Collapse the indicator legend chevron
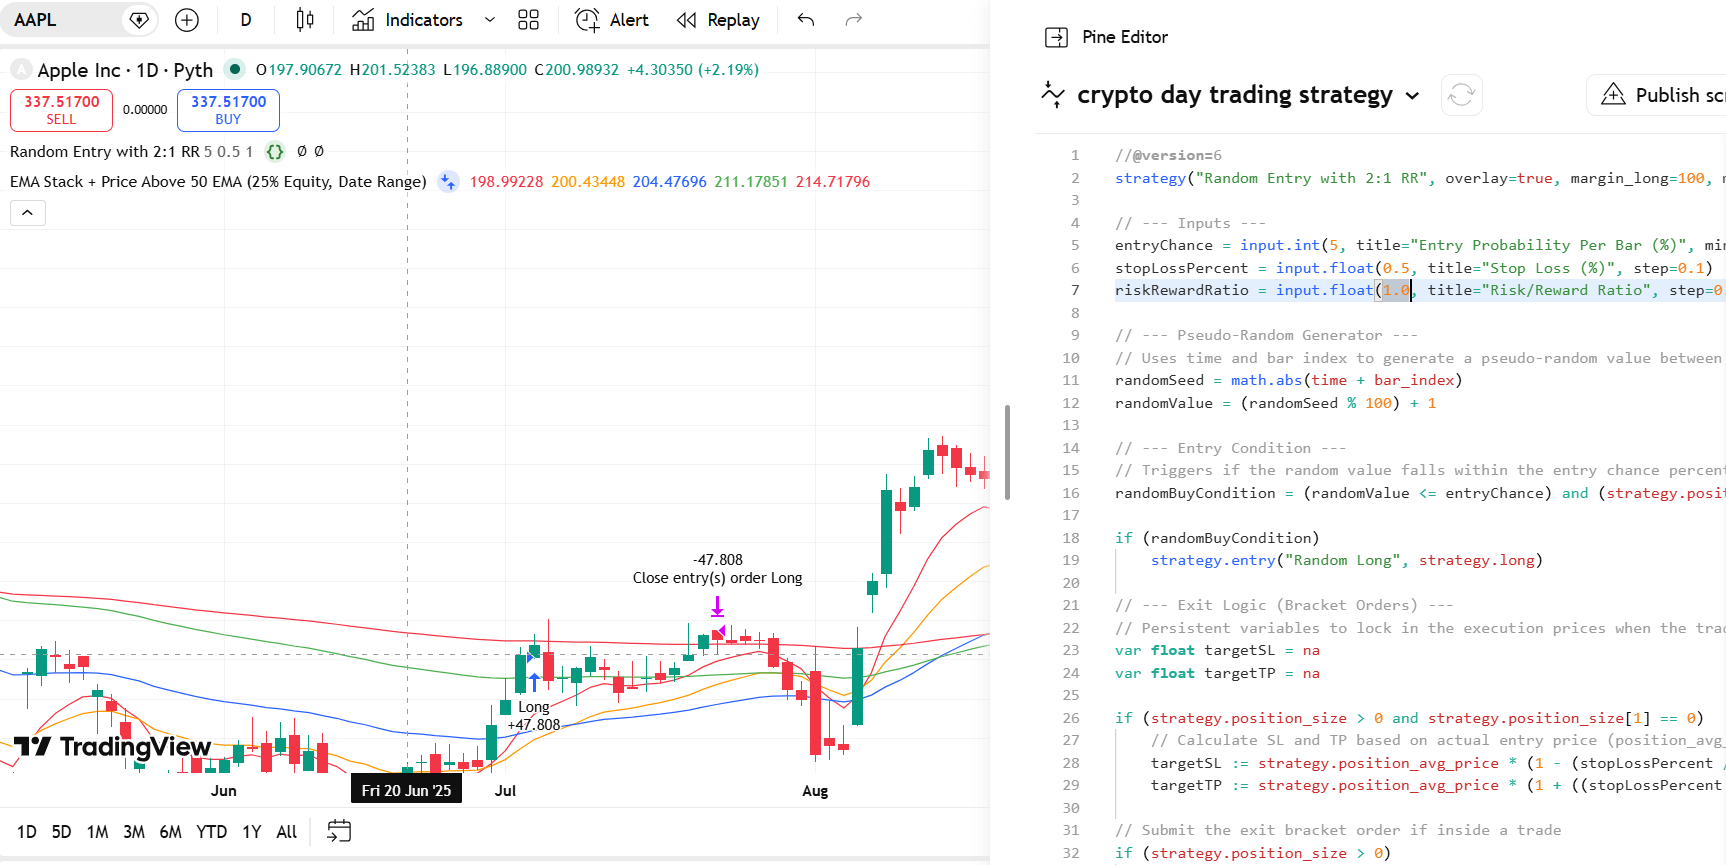 tap(28, 213)
